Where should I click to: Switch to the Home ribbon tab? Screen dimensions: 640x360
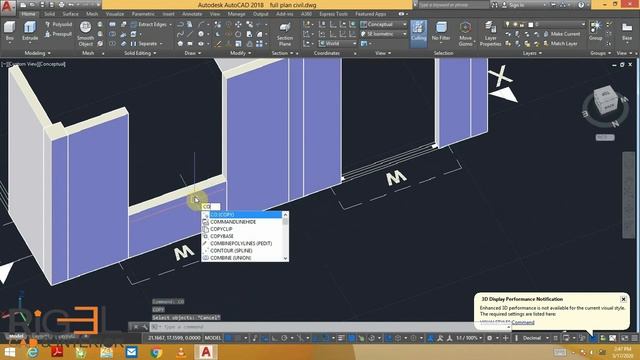point(28,14)
